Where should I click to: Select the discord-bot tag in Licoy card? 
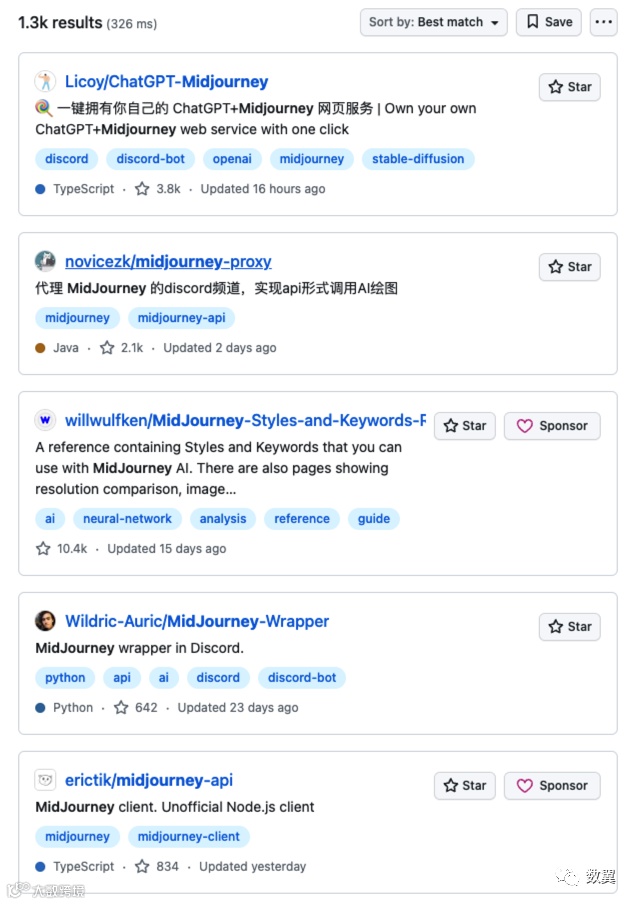(x=150, y=159)
